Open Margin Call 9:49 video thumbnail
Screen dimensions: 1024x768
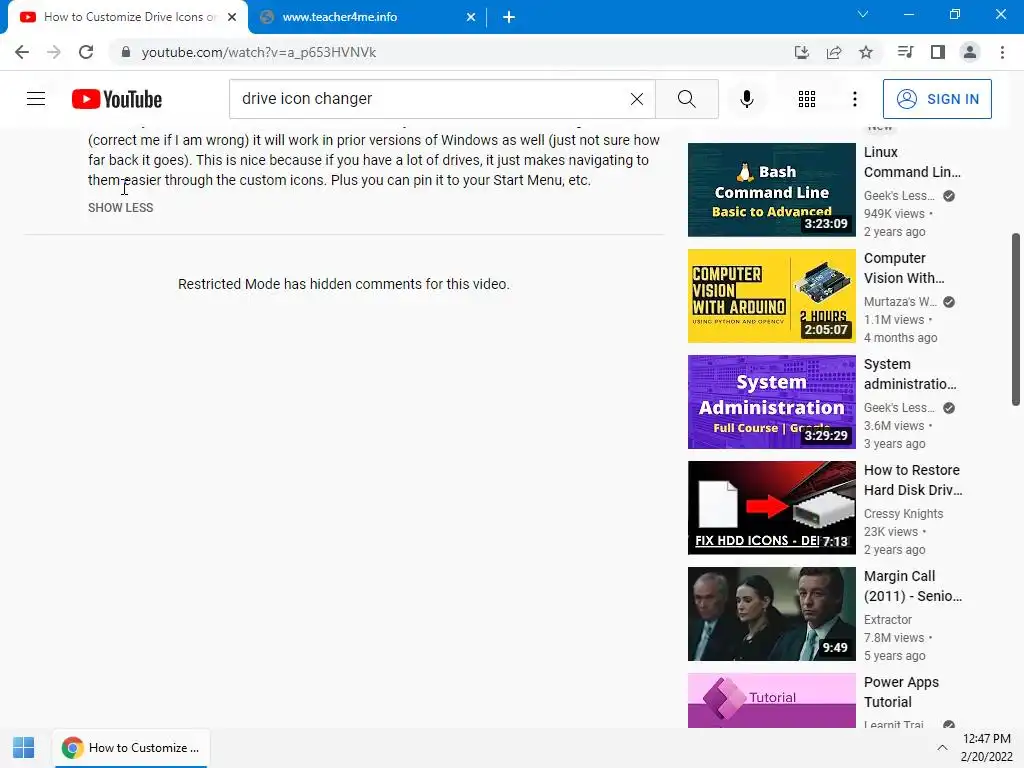coord(771,614)
